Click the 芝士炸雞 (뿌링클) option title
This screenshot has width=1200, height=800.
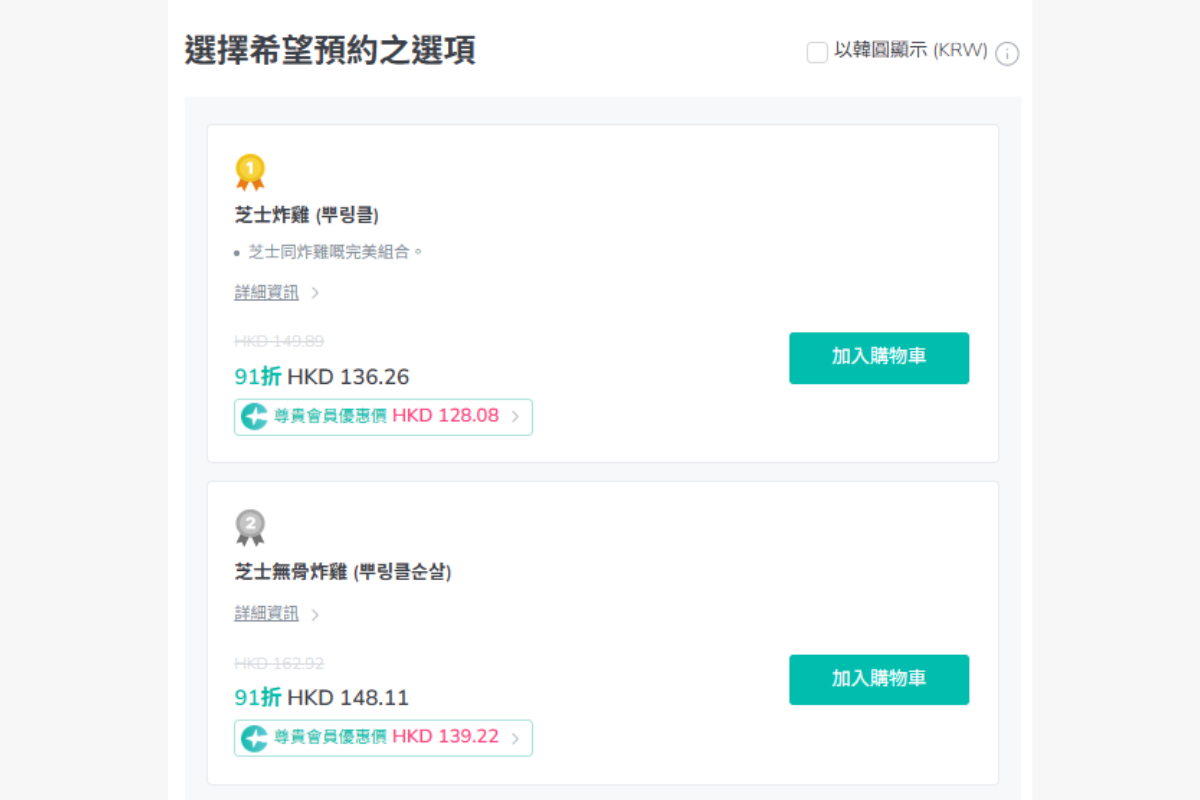pyautogui.click(x=306, y=215)
